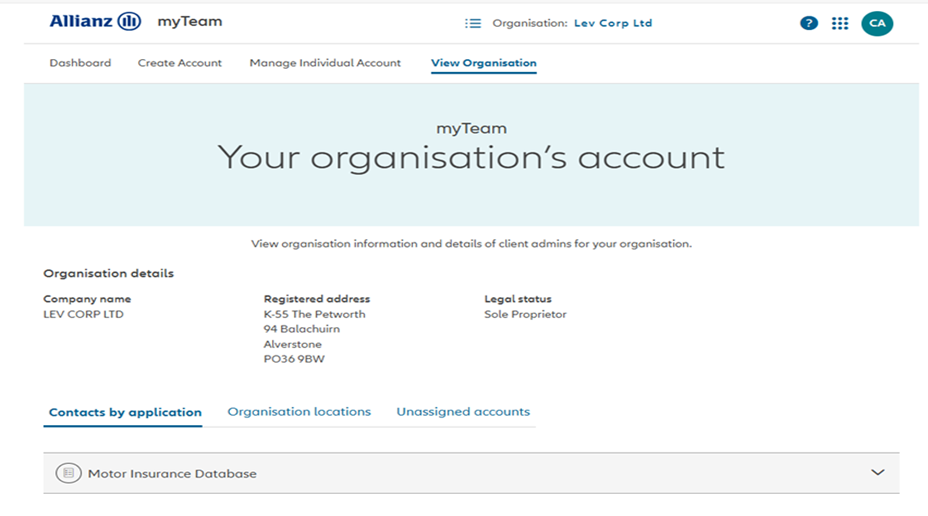Image resolution: width=928 pixels, height=516 pixels.
Task: Go to the Dashboard tab
Action: pyautogui.click(x=80, y=63)
